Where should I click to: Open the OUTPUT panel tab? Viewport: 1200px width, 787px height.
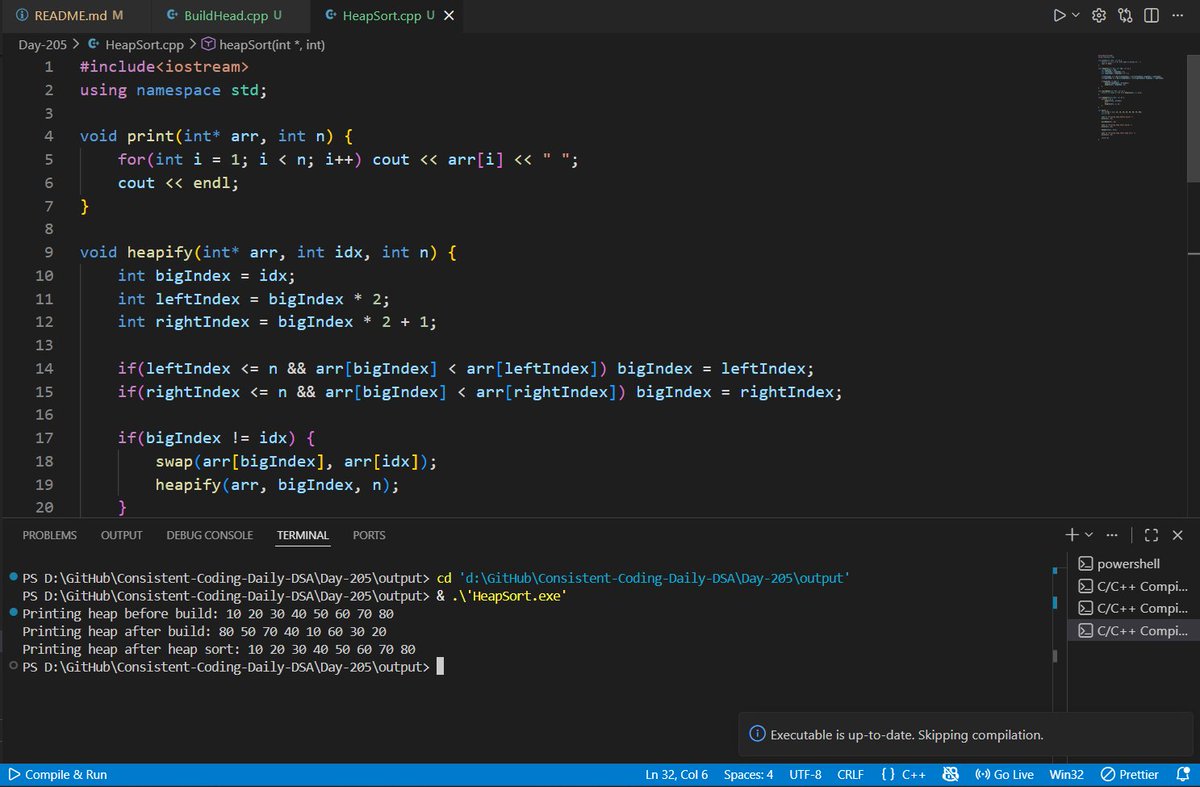point(121,535)
